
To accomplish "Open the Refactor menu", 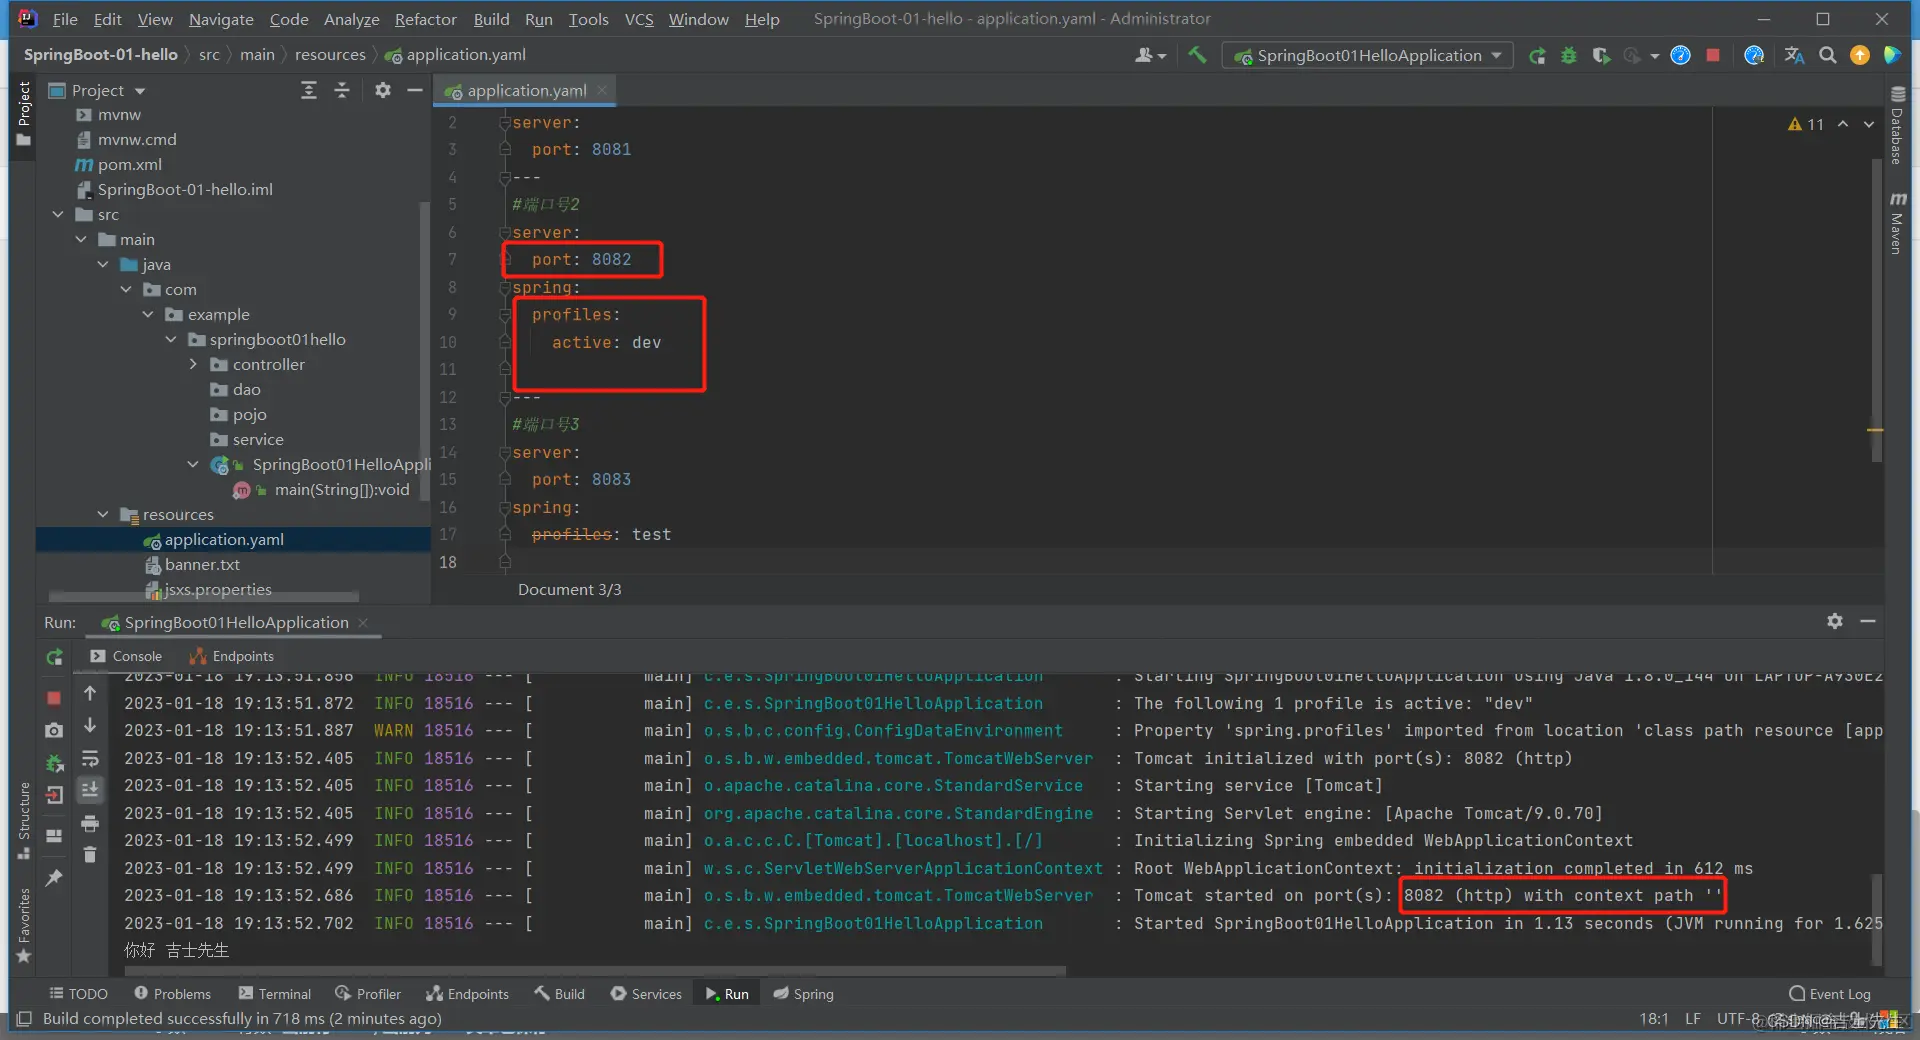I will (x=425, y=19).
